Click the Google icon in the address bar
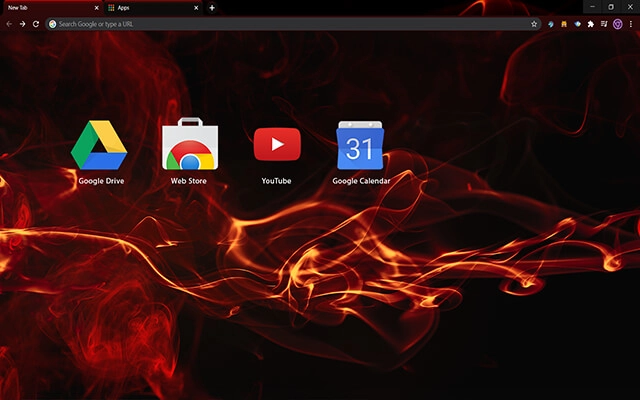 53,24
